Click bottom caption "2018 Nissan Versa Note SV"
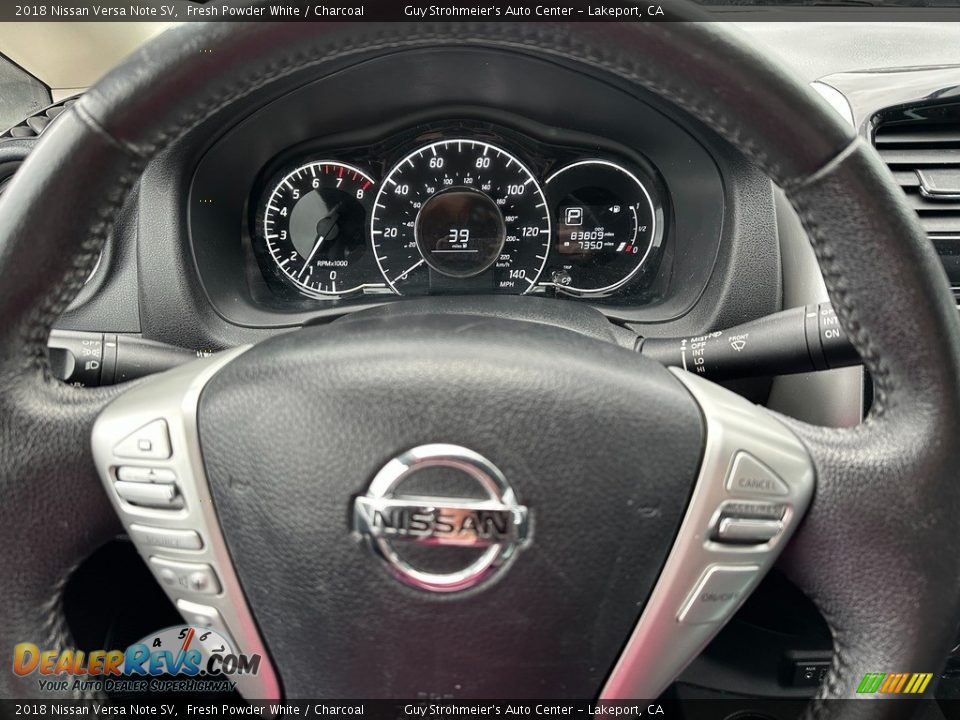The width and height of the screenshot is (960, 720). pos(96,710)
